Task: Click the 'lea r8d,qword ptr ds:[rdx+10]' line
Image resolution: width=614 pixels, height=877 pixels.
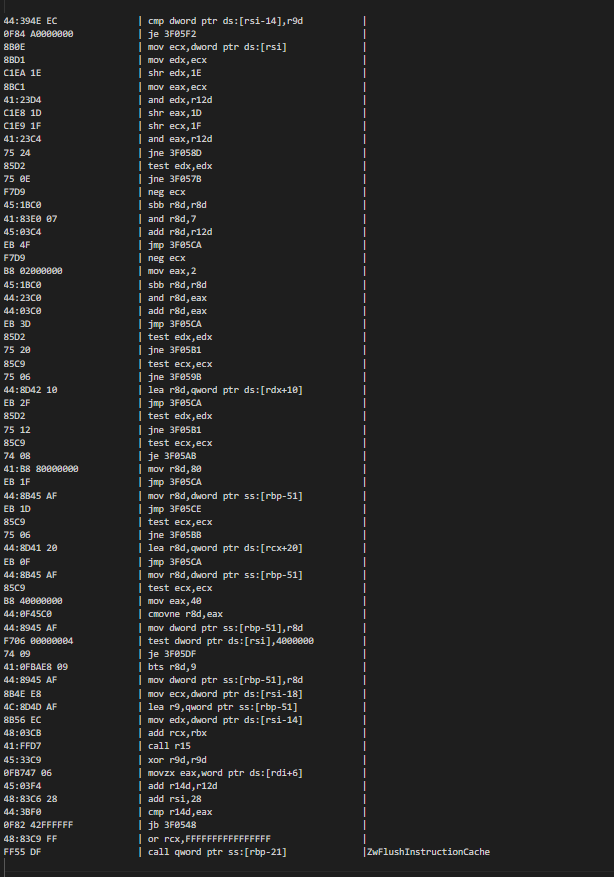Action: pos(225,390)
